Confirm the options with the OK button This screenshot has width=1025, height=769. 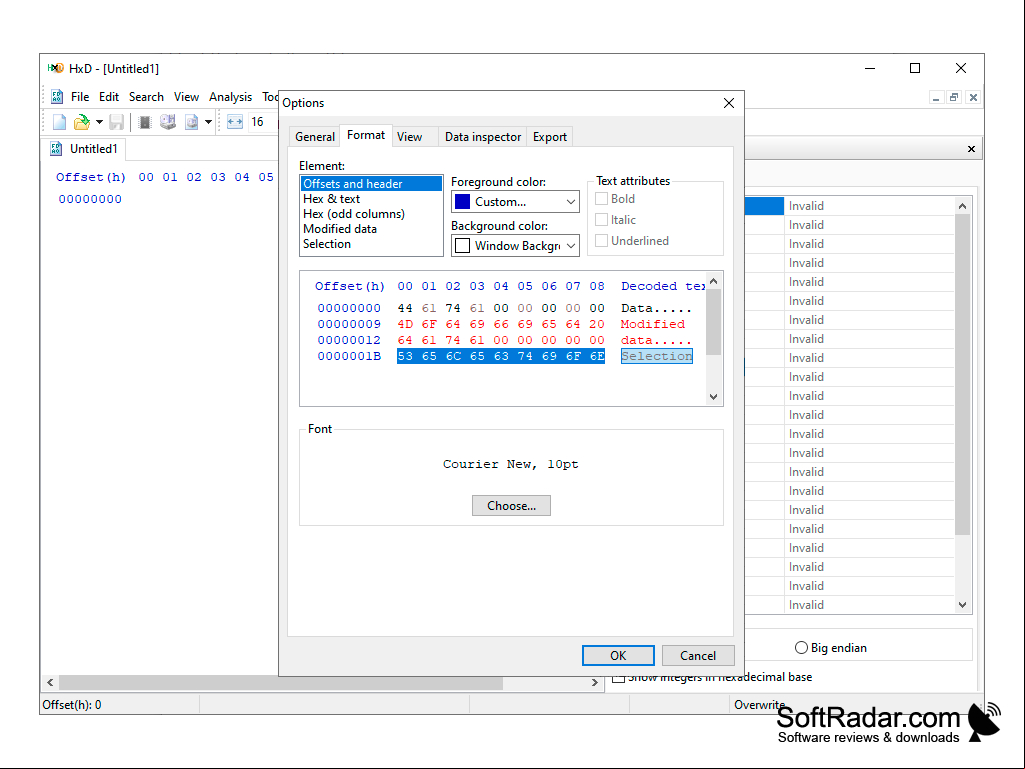coord(618,655)
